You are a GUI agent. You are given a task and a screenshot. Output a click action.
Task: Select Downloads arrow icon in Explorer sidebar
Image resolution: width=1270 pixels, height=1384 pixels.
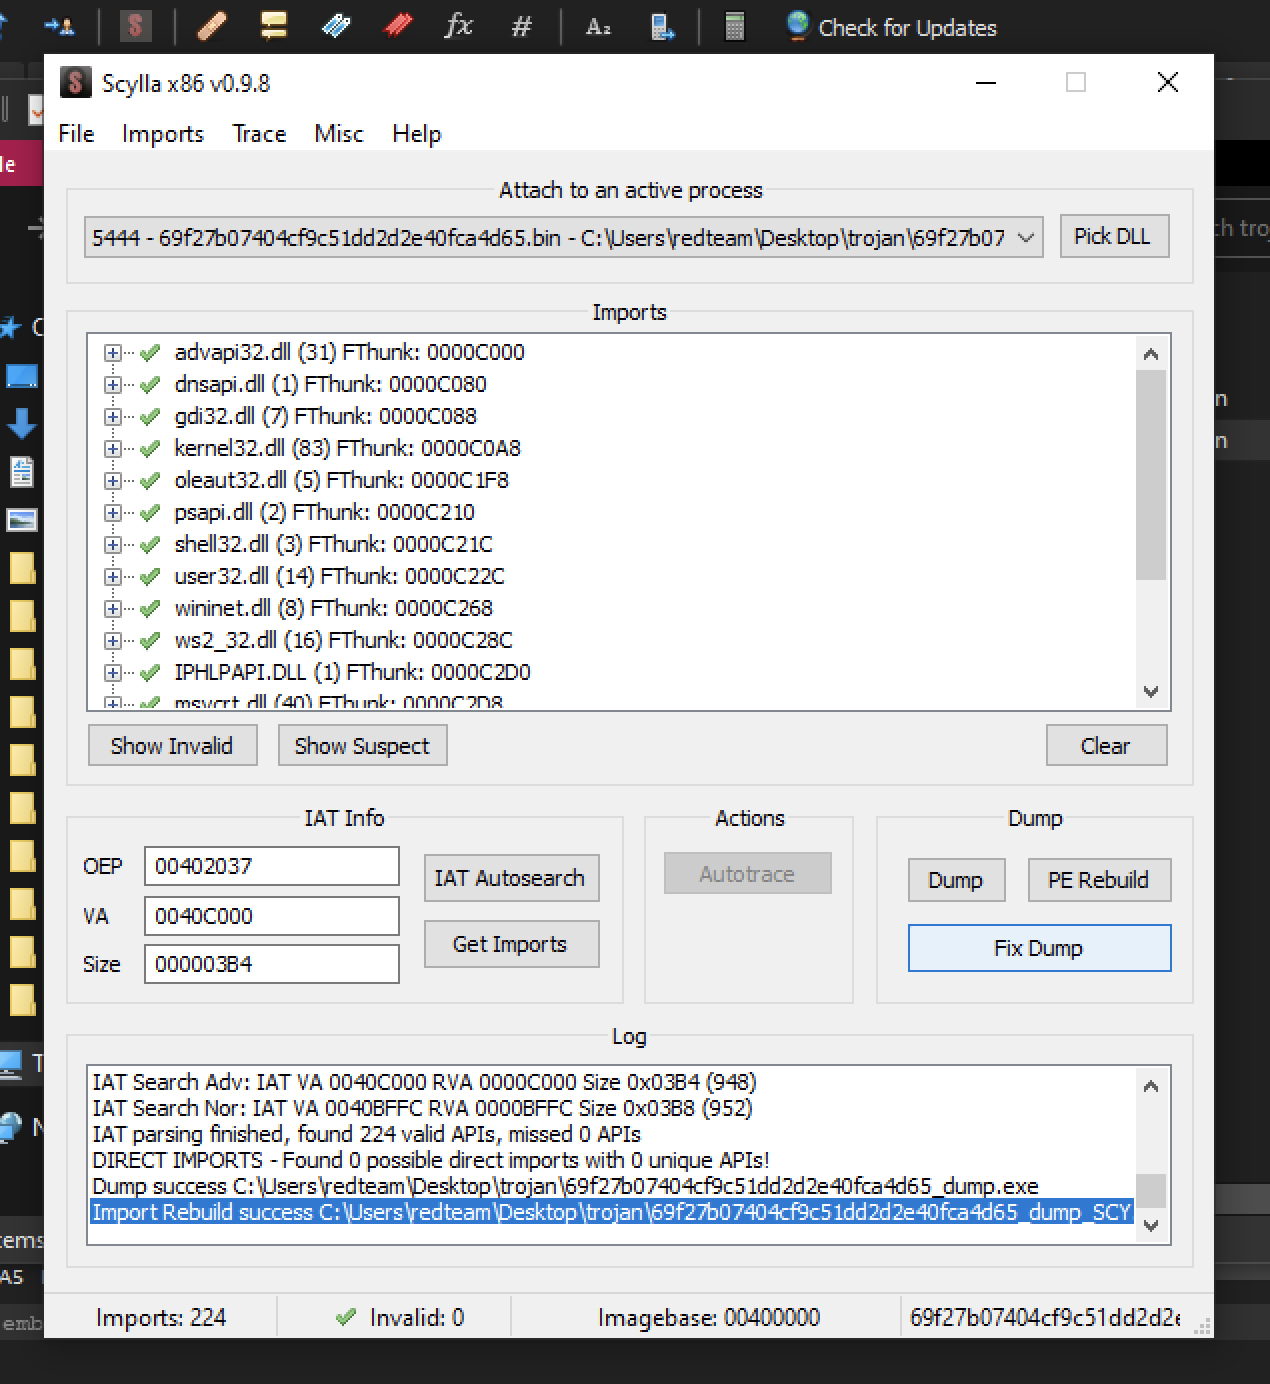21,424
